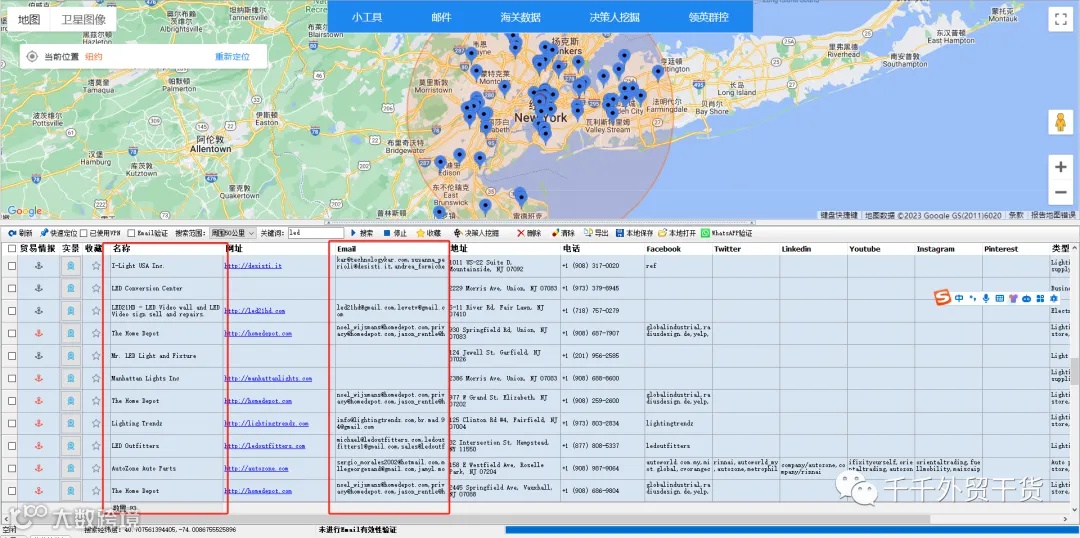Open the 决策人挖掘 top menu

pyautogui.click(x=614, y=17)
